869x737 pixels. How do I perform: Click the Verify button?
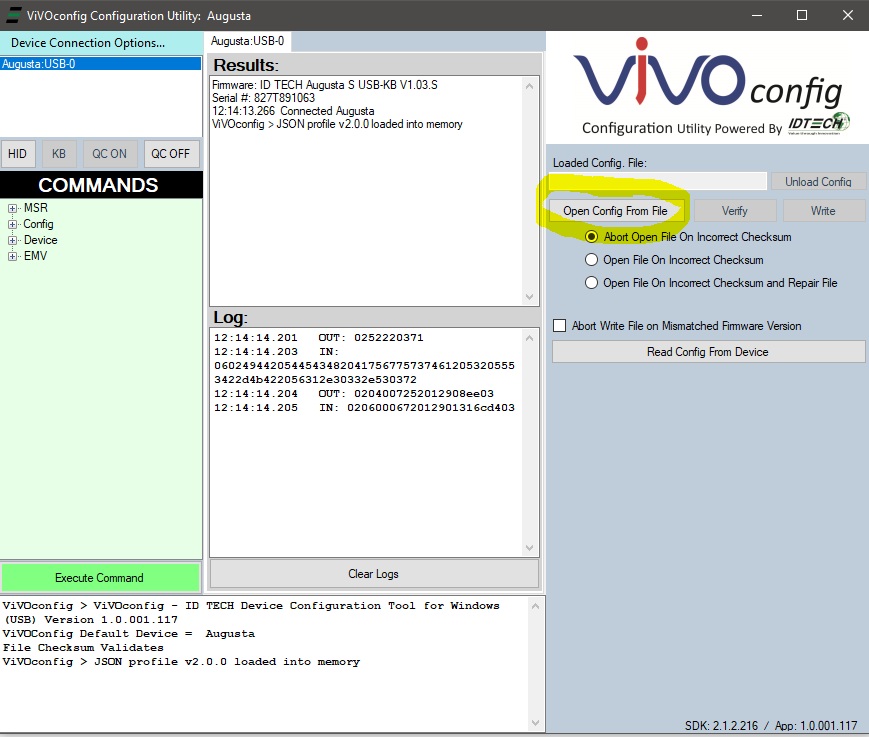pos(734,211)
